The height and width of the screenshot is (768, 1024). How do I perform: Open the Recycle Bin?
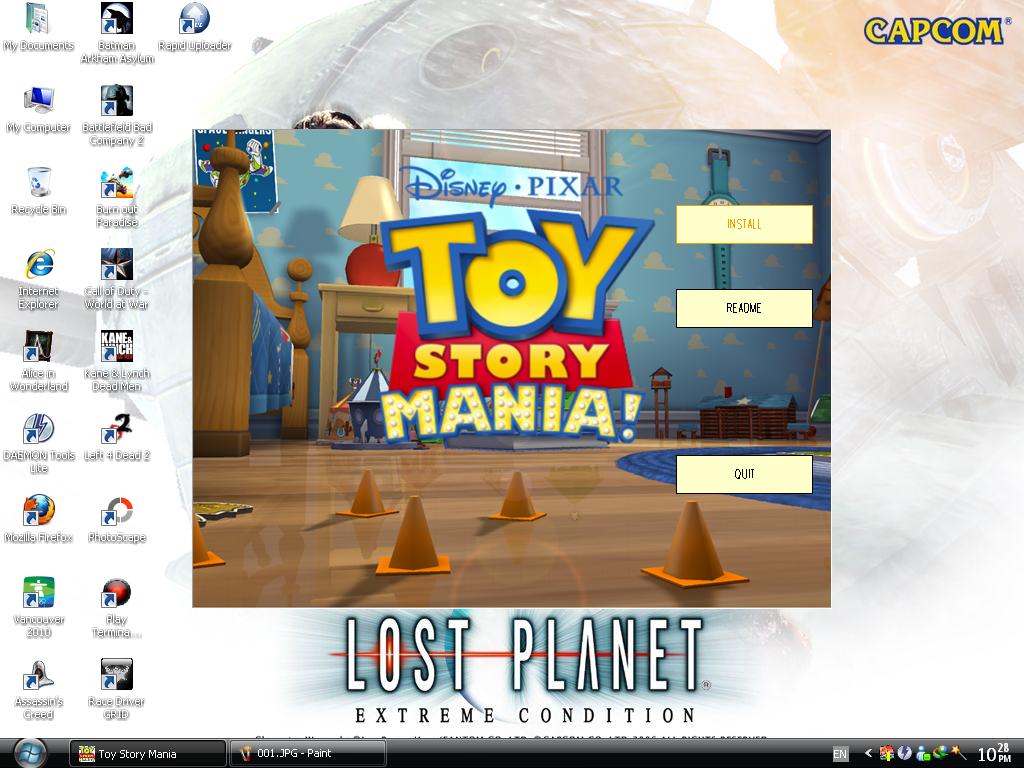click(39, 191)
